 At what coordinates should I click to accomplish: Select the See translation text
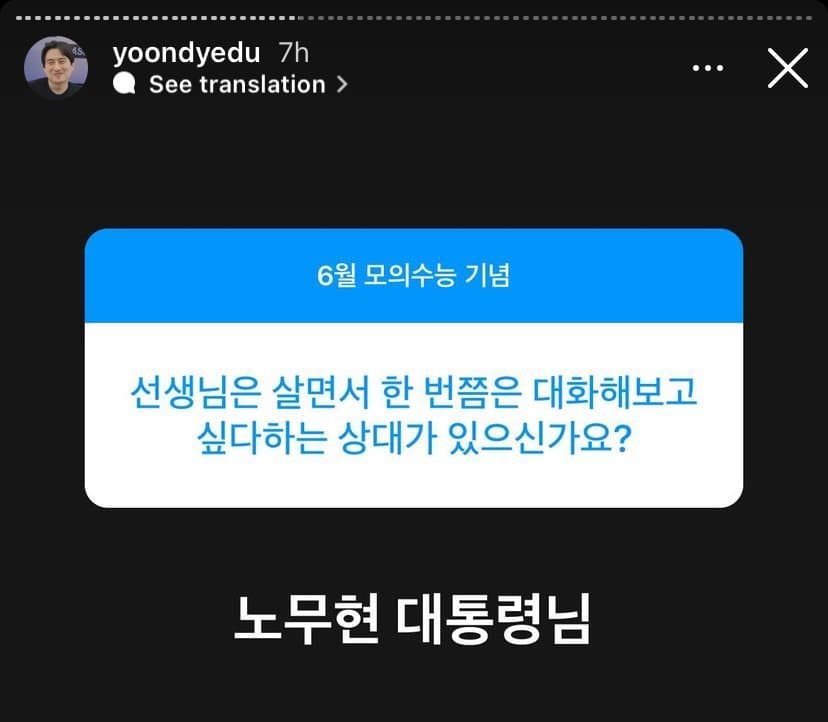pyautogui.click(x=237, y=84)
